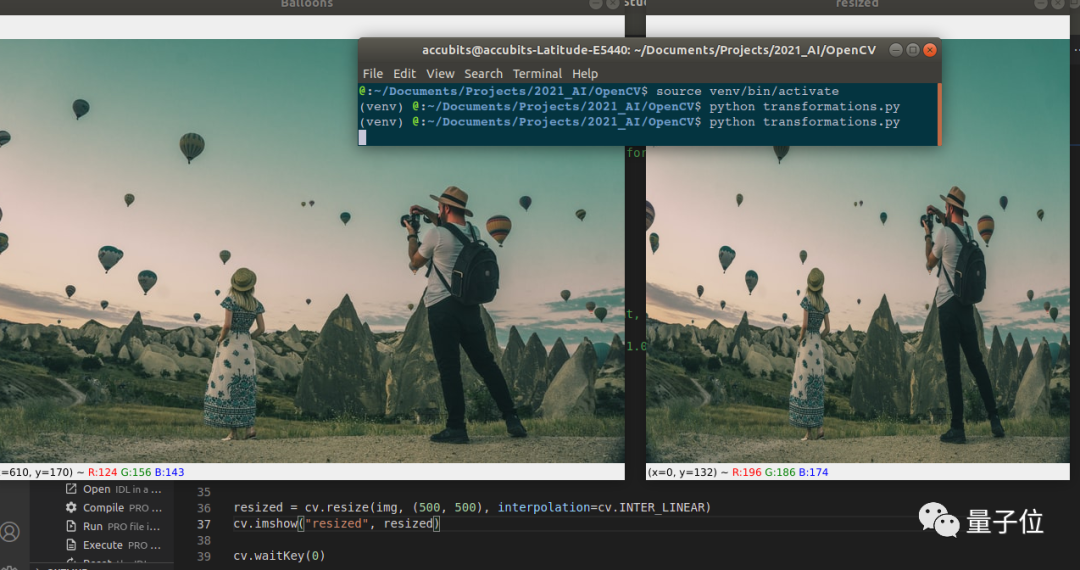This screenshot has height=570, width=1080.
Task: Click line number 35 in the editor
Action: coord(204,492)
